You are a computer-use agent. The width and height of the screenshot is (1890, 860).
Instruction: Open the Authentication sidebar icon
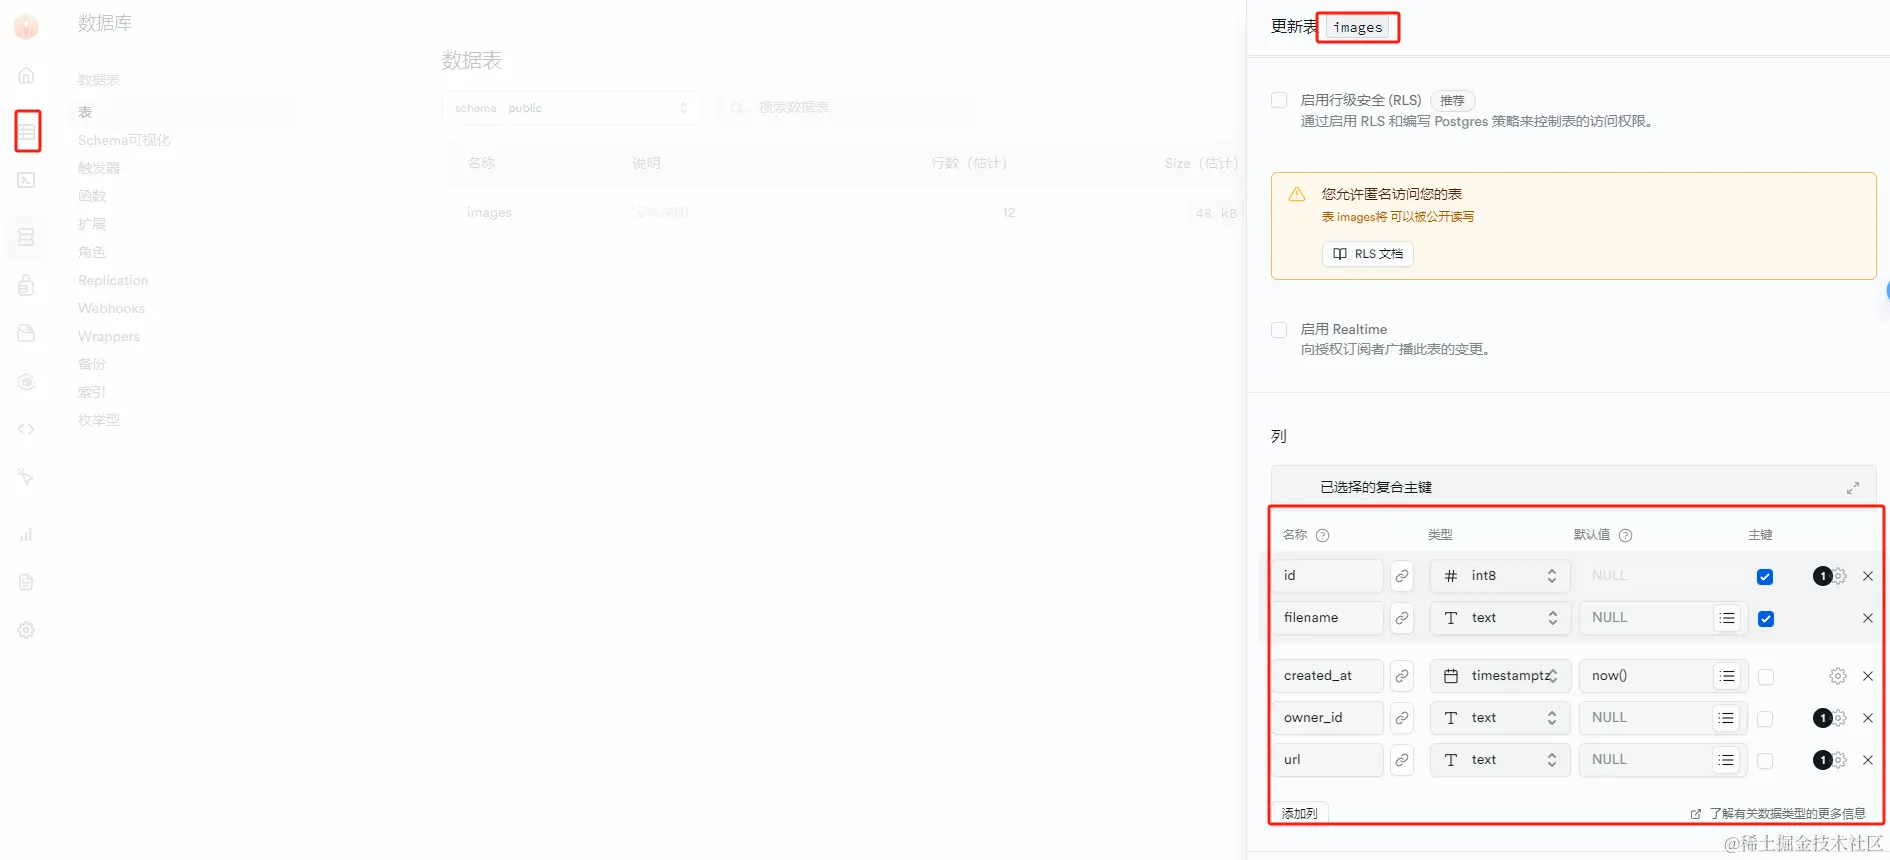(x=27, y=286)
